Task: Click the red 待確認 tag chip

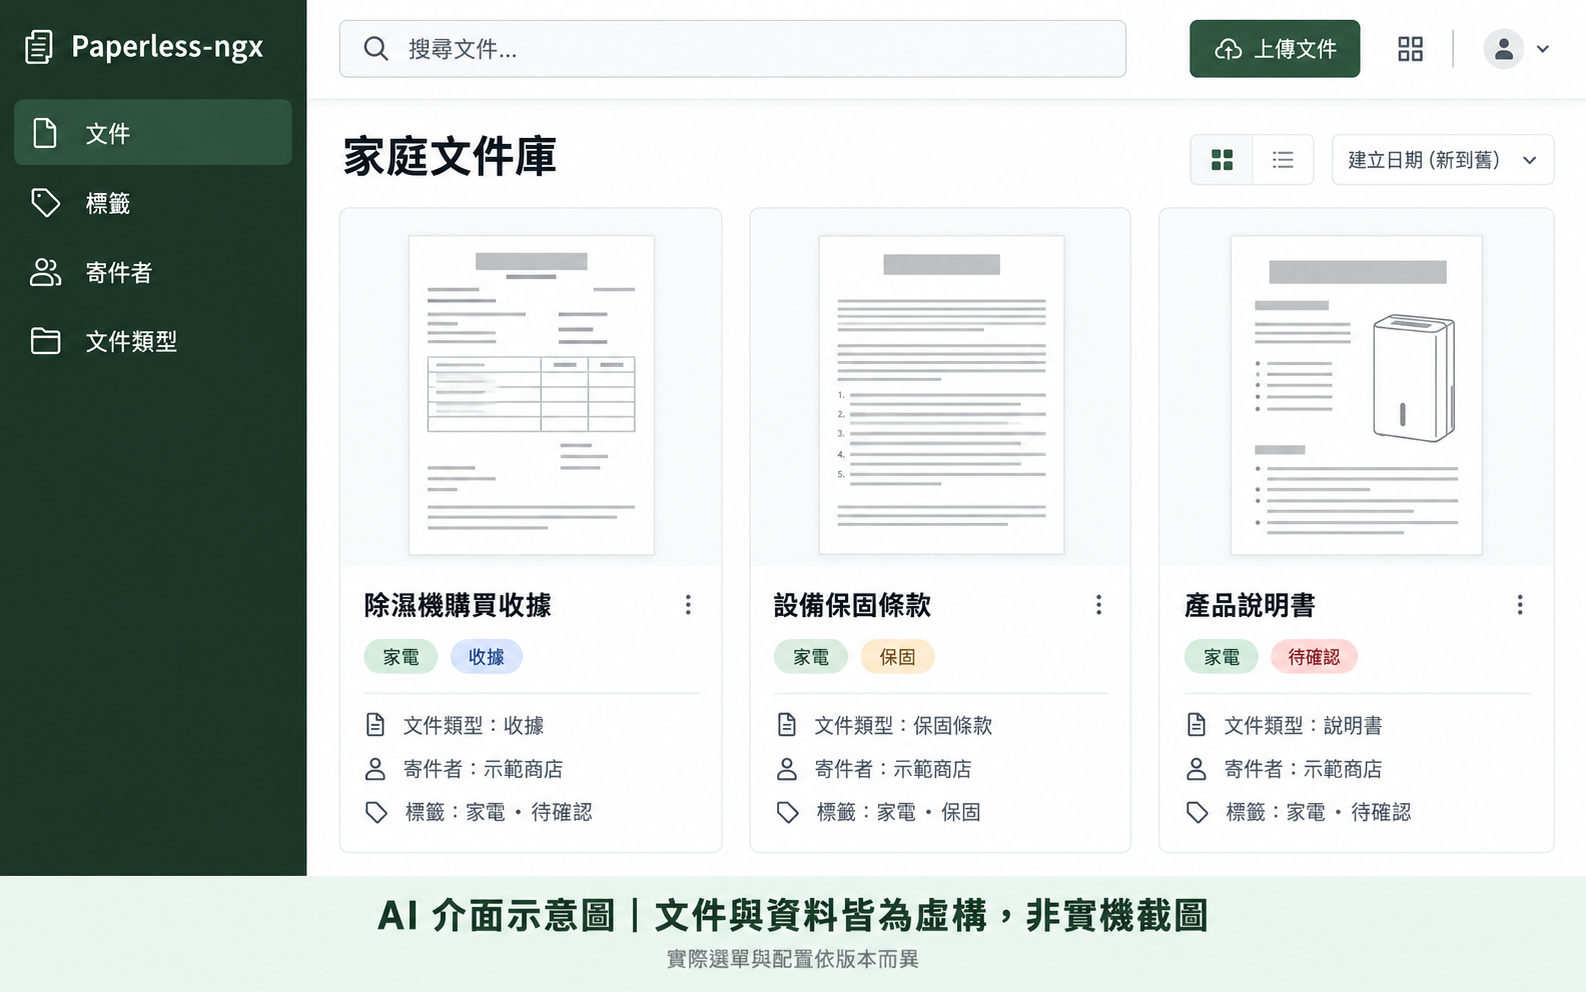Action: (1314, 657)
